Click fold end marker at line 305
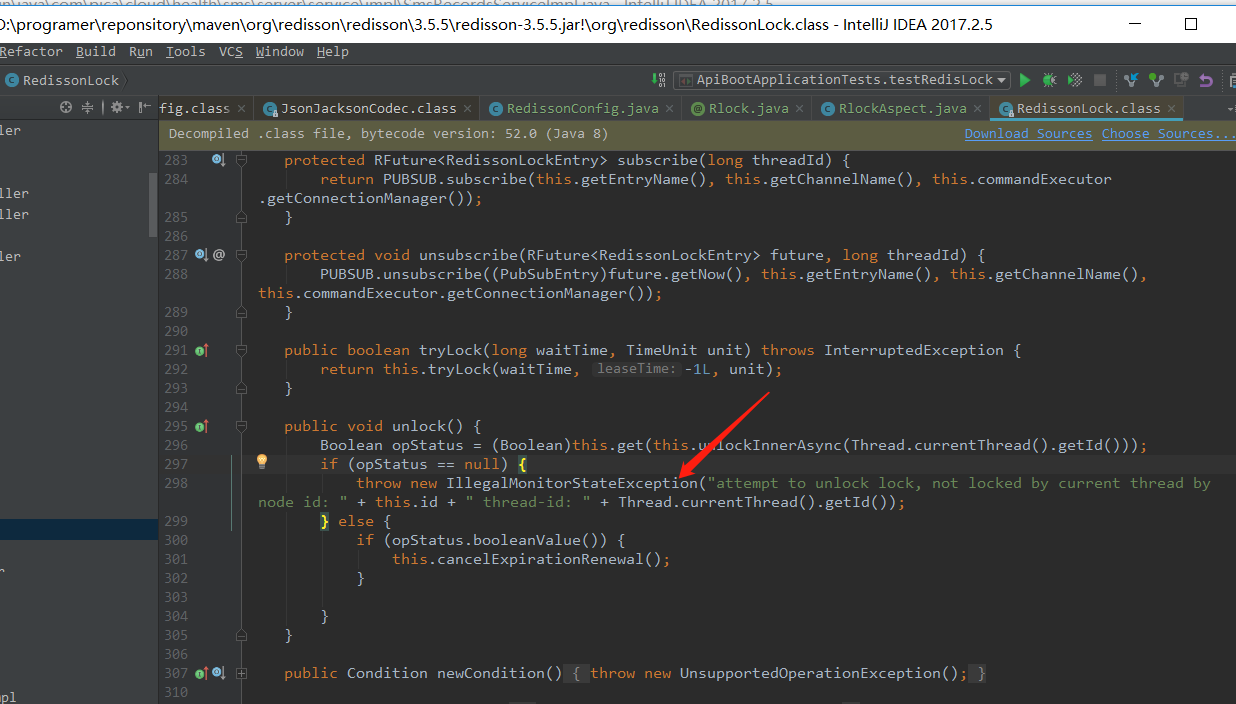The height and width of the screenshot is (704, 1236). (241, 635)
